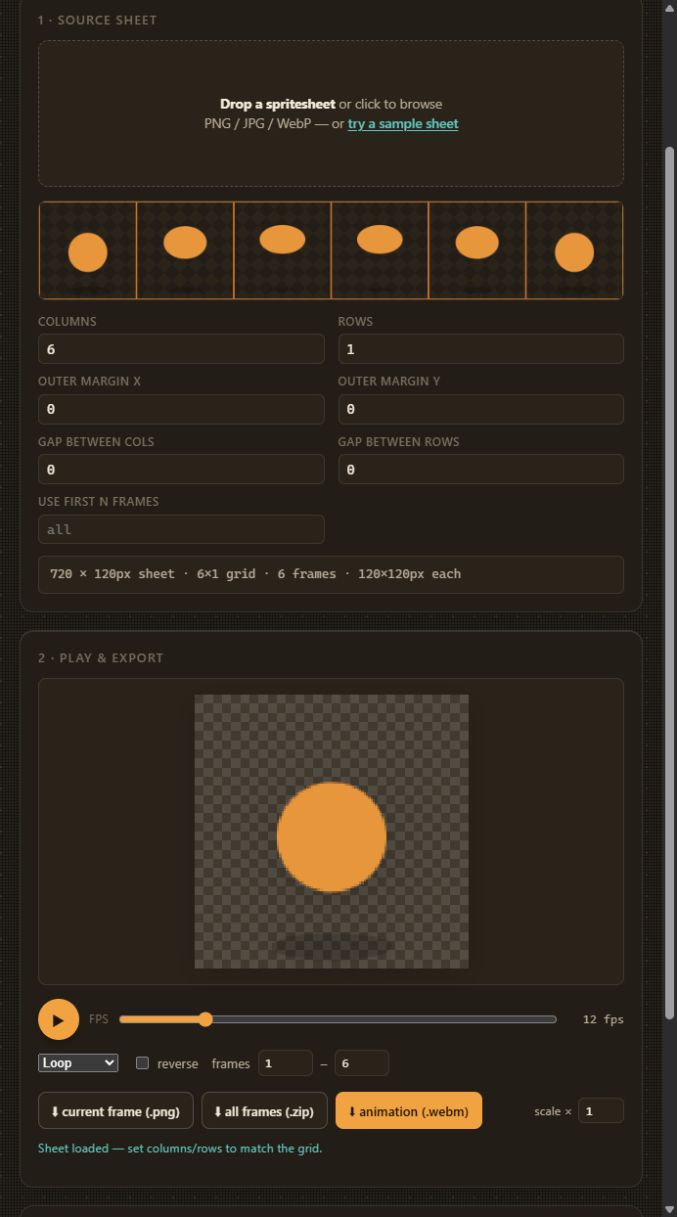
Task: Select the third sprite frame thumbnail
Action: (282, 250)
